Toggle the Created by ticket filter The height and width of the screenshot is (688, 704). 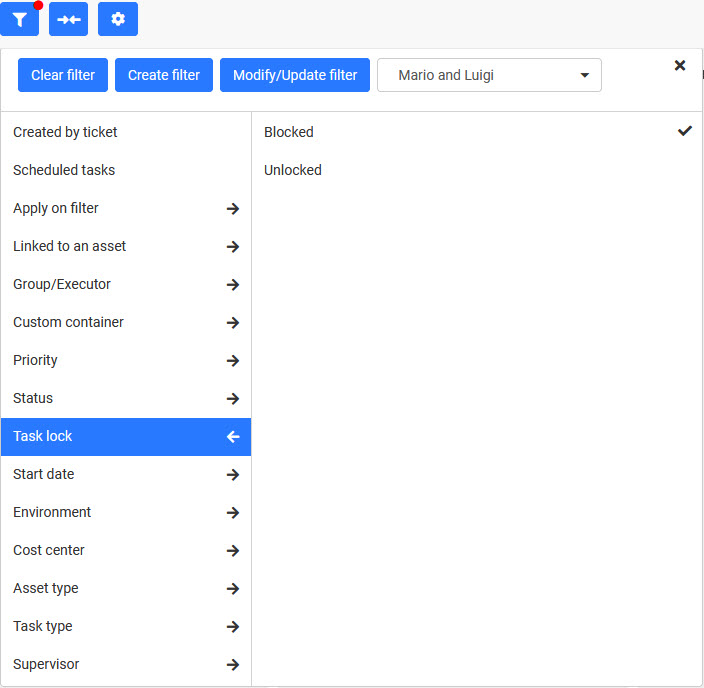click(126, 132)
